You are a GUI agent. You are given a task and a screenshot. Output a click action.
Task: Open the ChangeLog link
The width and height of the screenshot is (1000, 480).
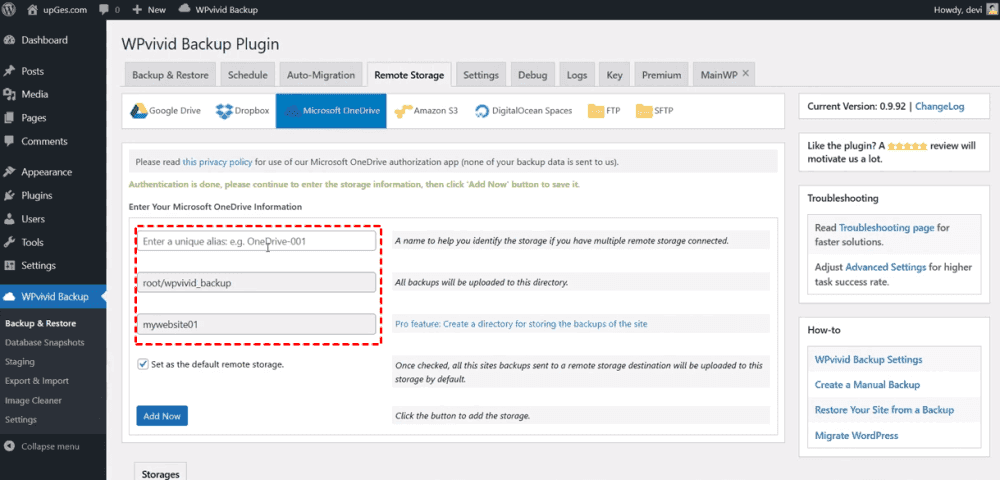939,105
